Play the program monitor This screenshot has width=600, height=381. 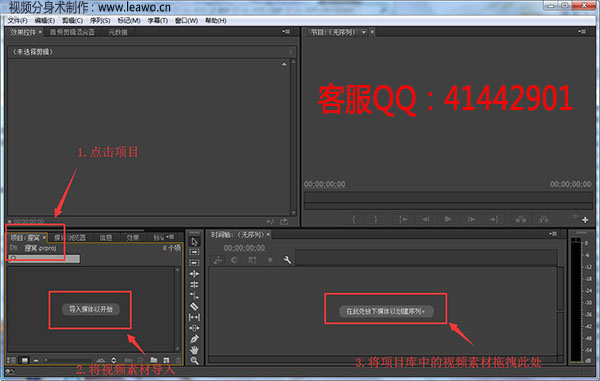(x=448, y=219)
